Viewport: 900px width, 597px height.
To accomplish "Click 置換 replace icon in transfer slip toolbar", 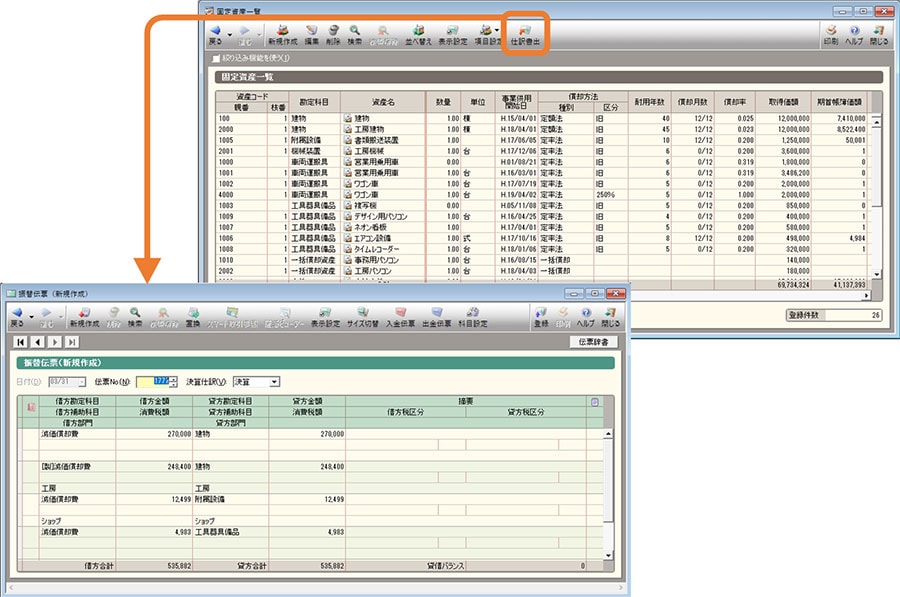I will [193, 317].
